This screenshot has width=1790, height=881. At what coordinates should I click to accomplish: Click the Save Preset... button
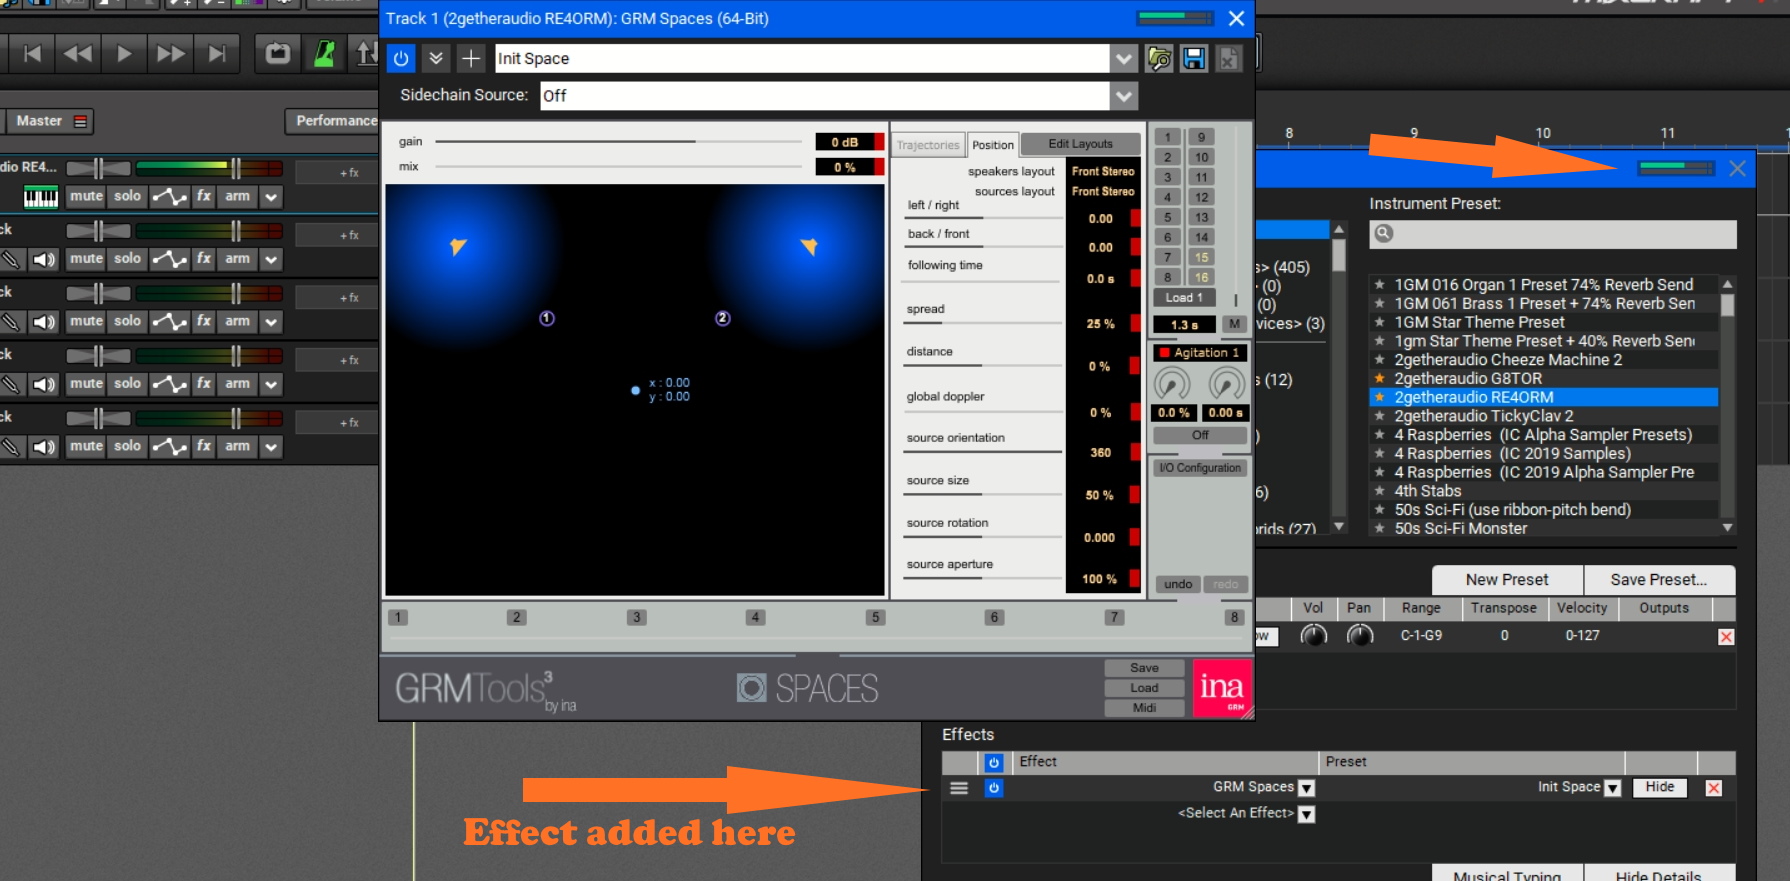(x=1658, y=580)
